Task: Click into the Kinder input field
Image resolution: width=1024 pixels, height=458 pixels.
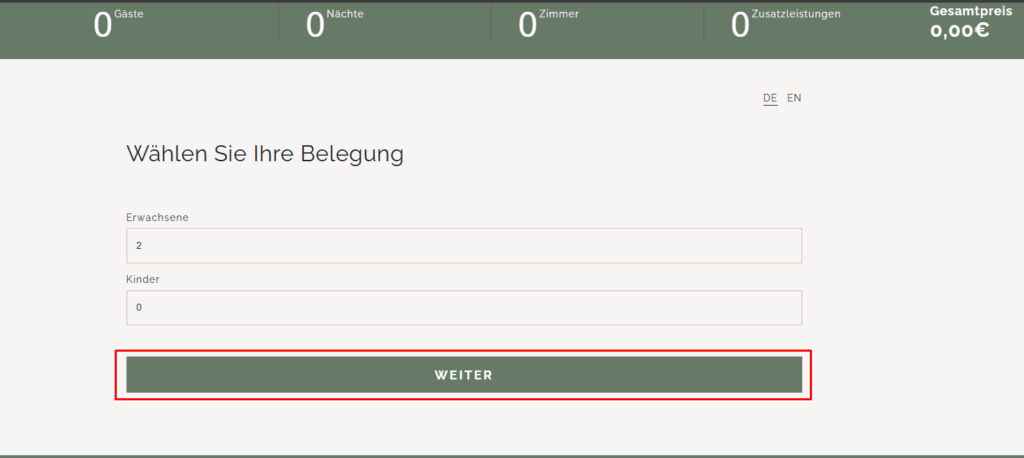Action: pyautogui.click(x=464, y=307)
